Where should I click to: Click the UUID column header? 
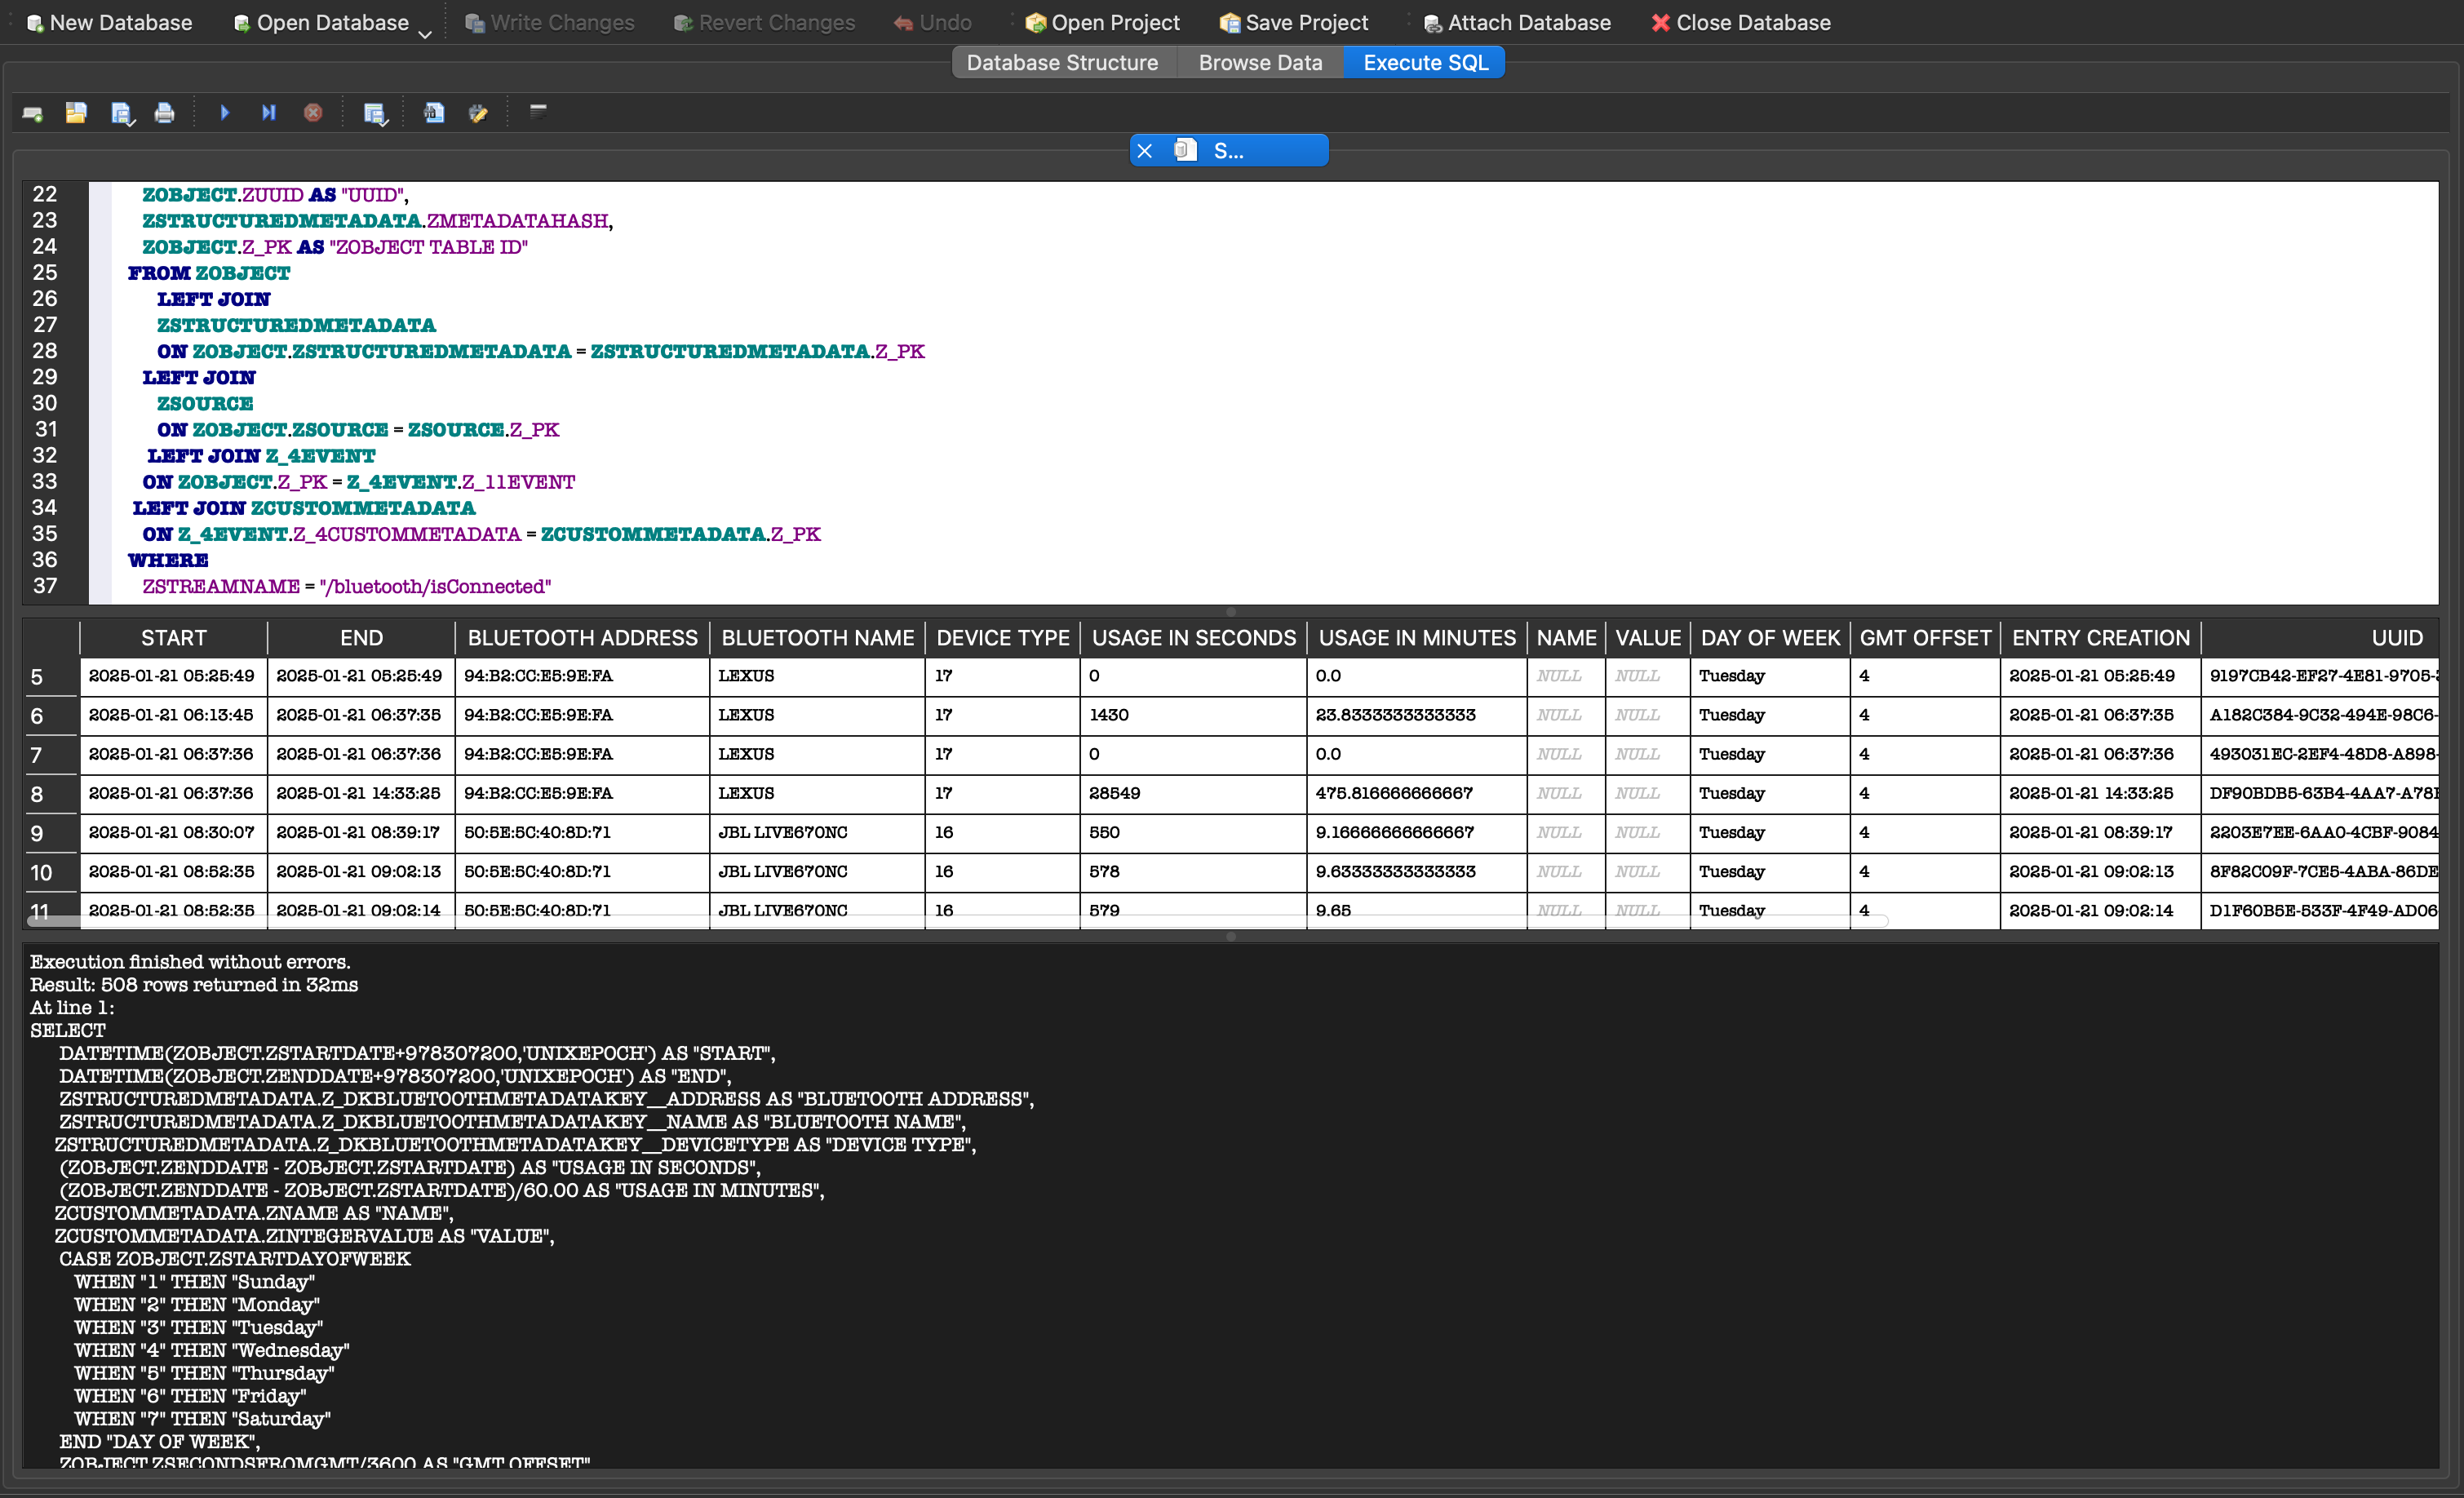2320,638
